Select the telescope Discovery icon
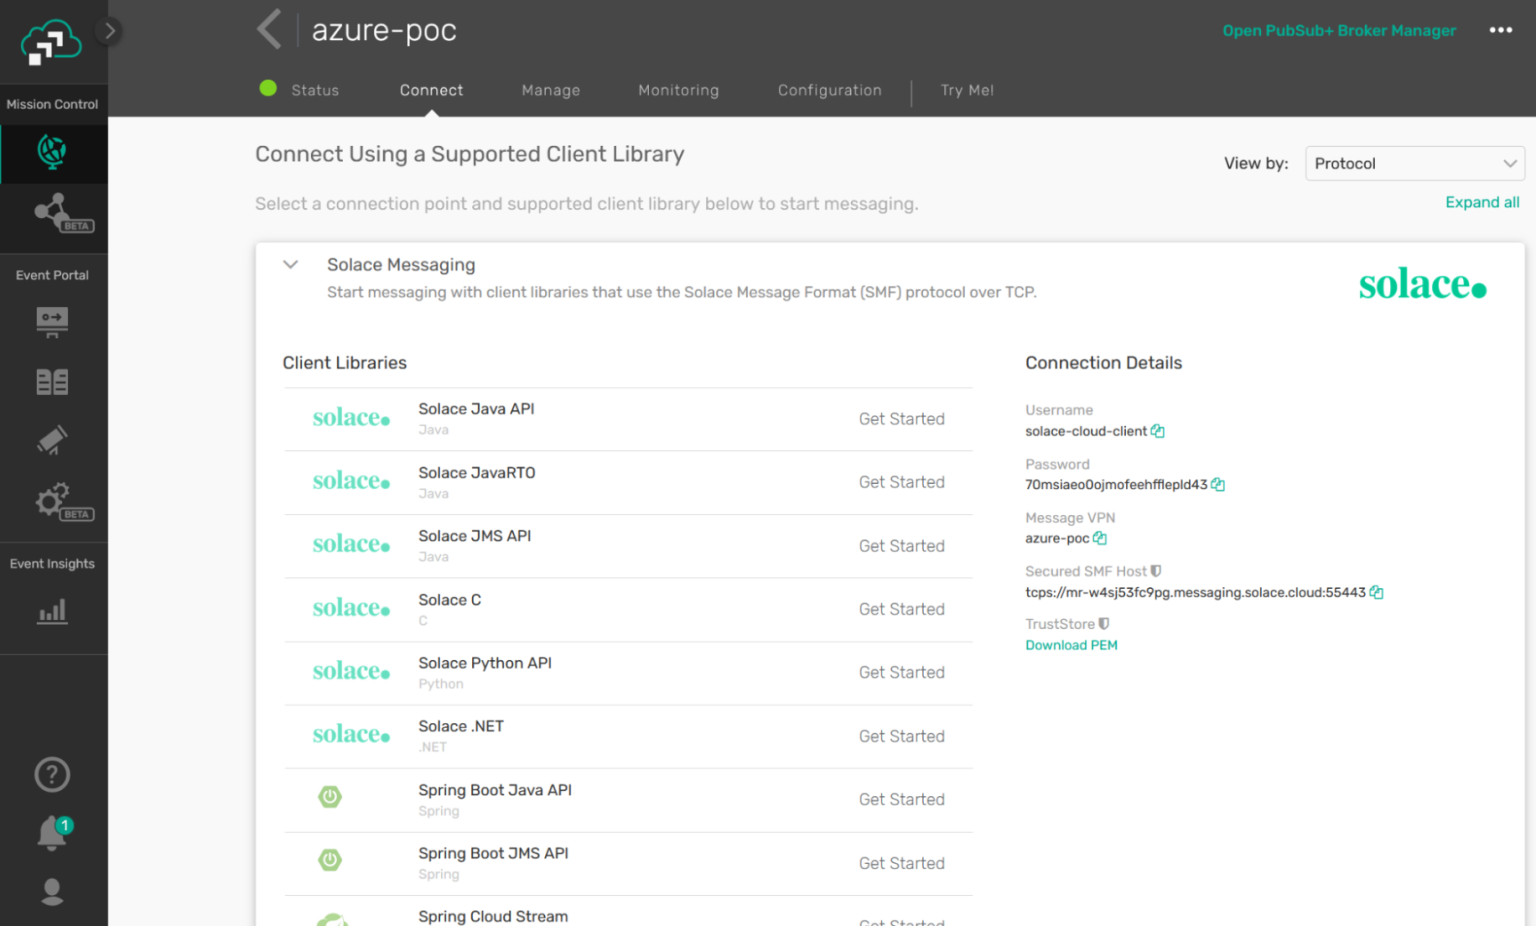The image size is (1536, 926). pos(52,440)
